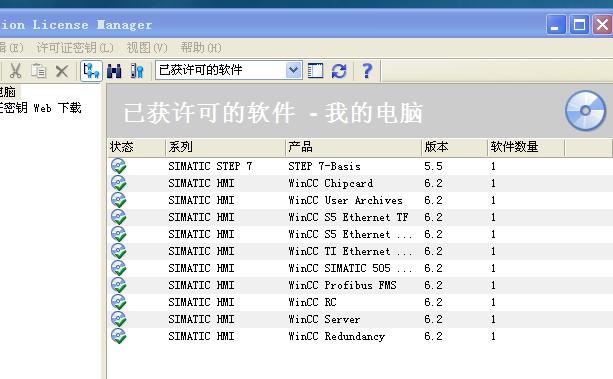Screen dimensions: 613x379
Task: Select the WinCC Redundancy product
Action: point(336,336)
